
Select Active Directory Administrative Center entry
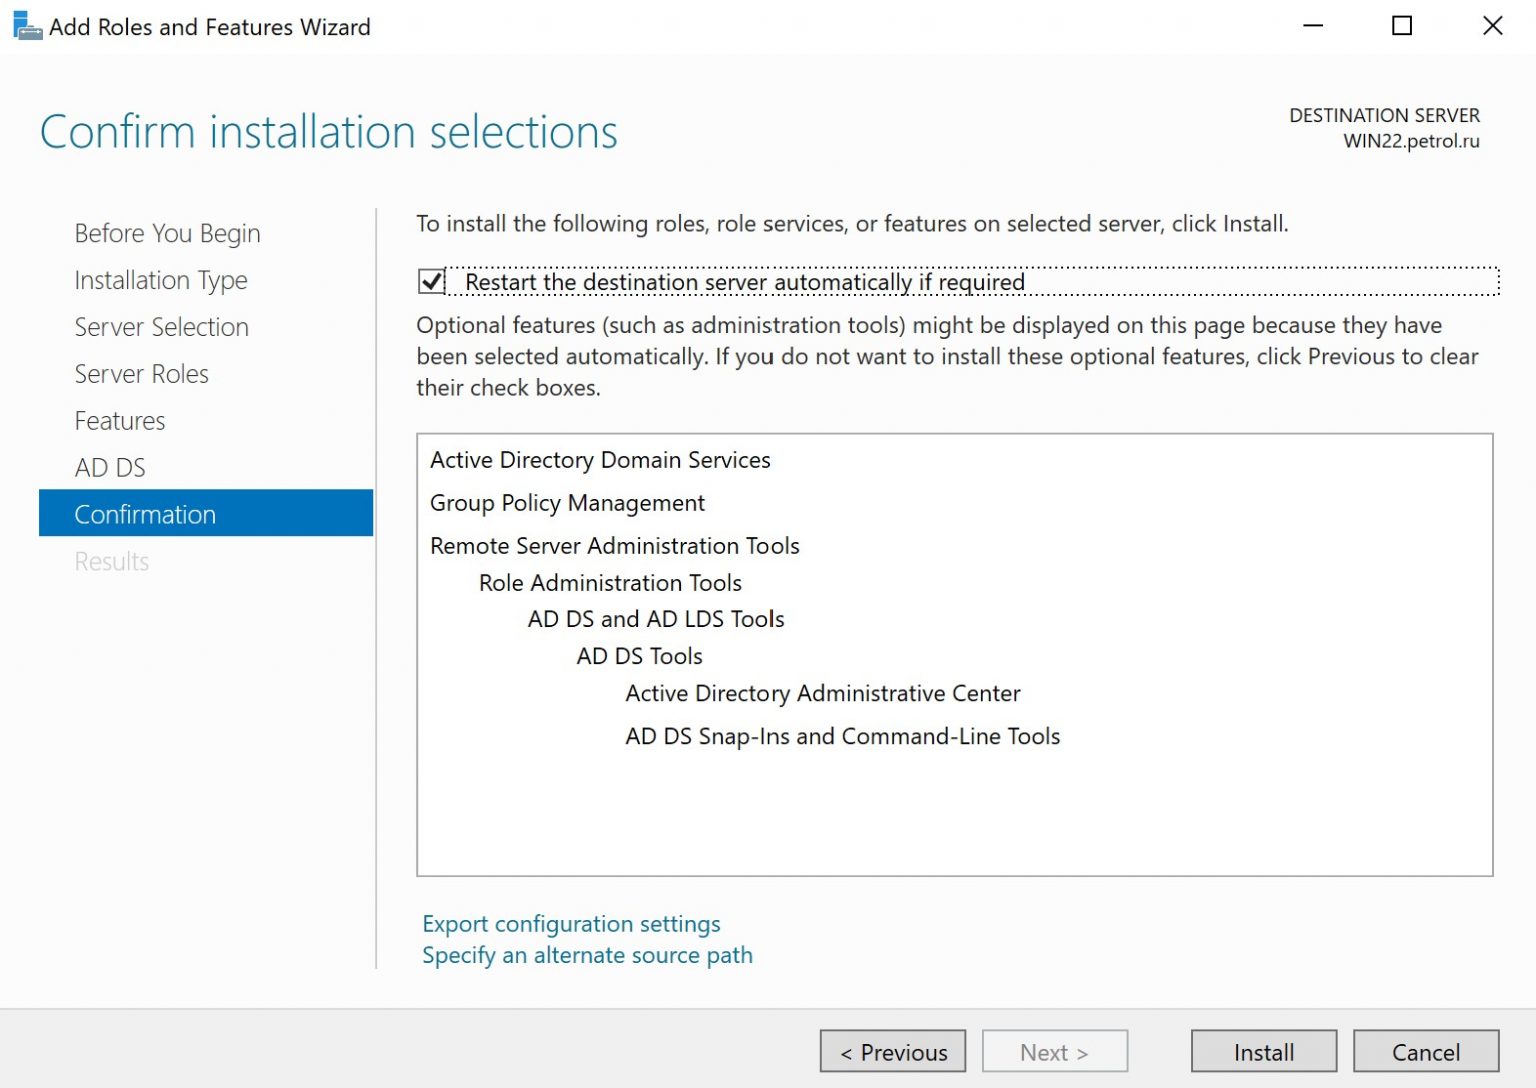pos(822,693)
